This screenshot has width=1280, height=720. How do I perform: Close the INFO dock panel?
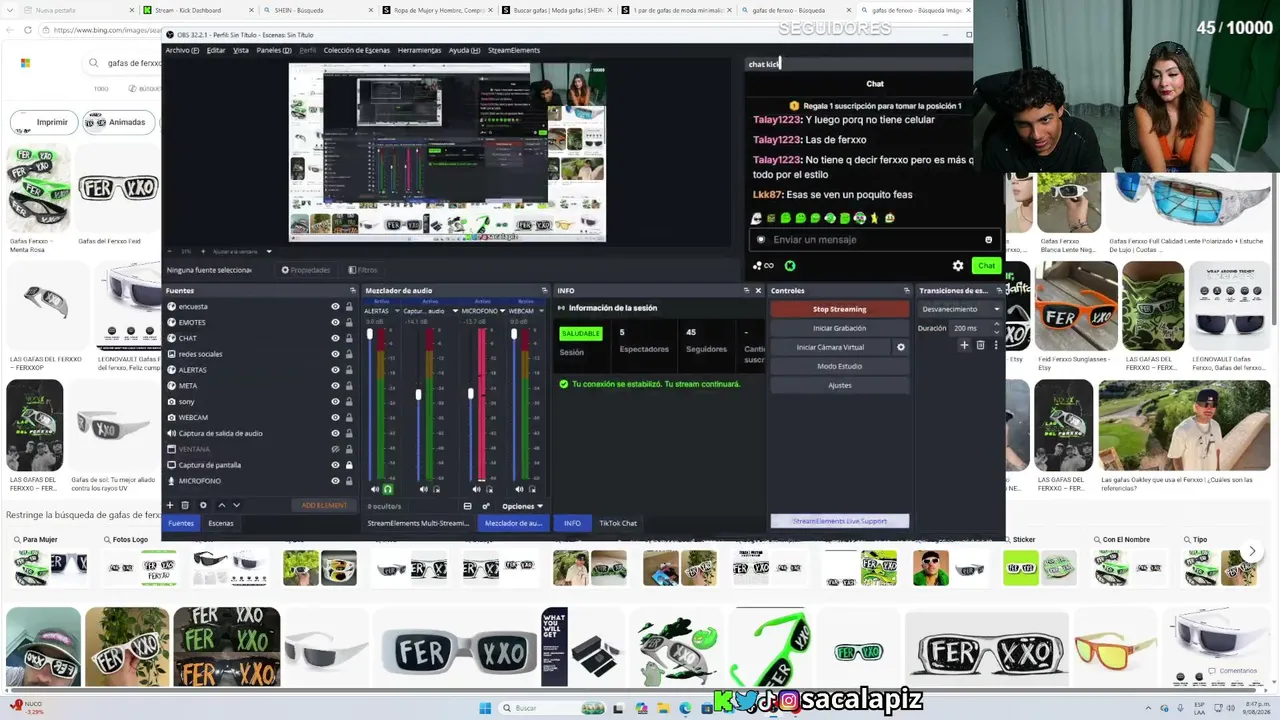point(758,291)
